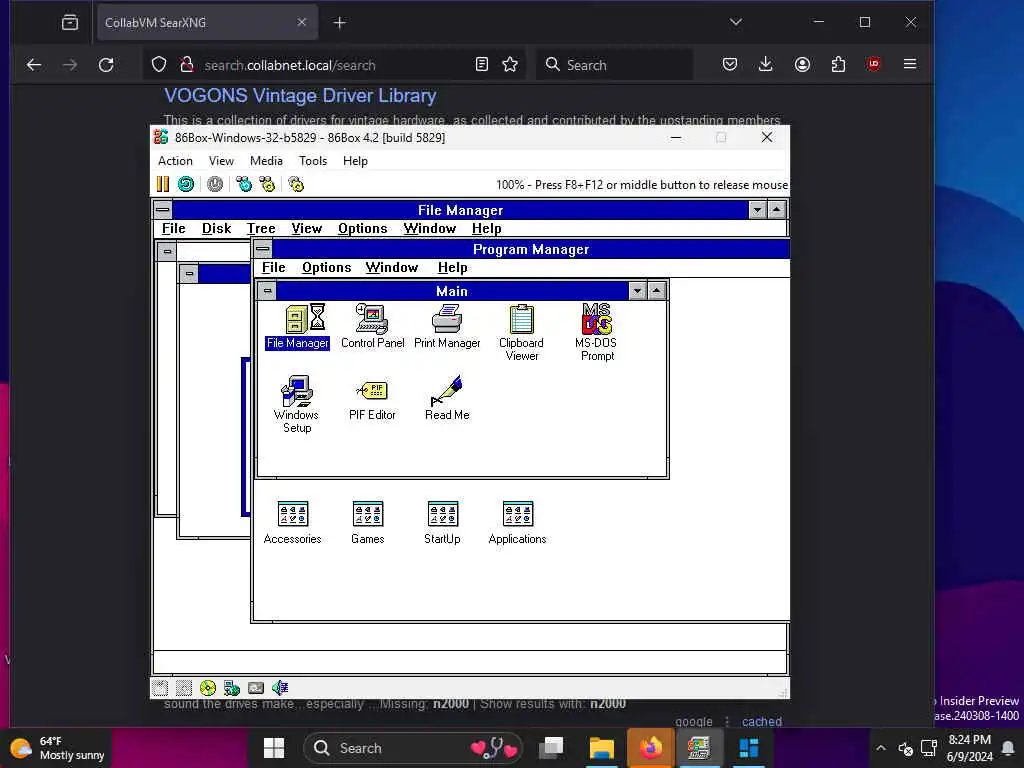Maximize the Main group with up arrow
The height and width of the screenshot is (768, 1024).
point(656,291)
